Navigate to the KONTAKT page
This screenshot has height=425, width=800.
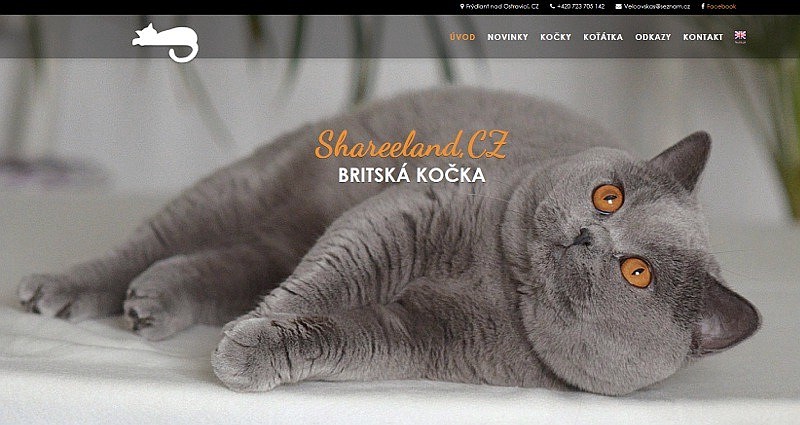pos(703,37)
